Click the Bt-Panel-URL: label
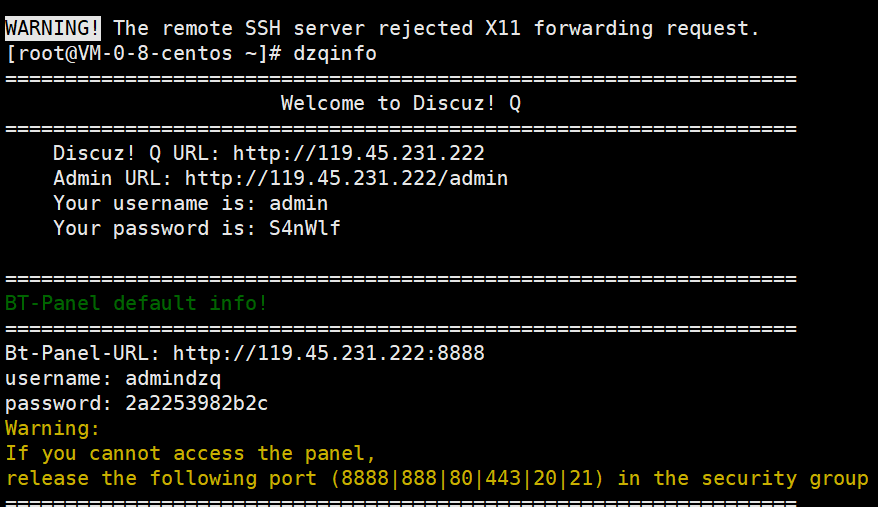 tap(82, 353)
